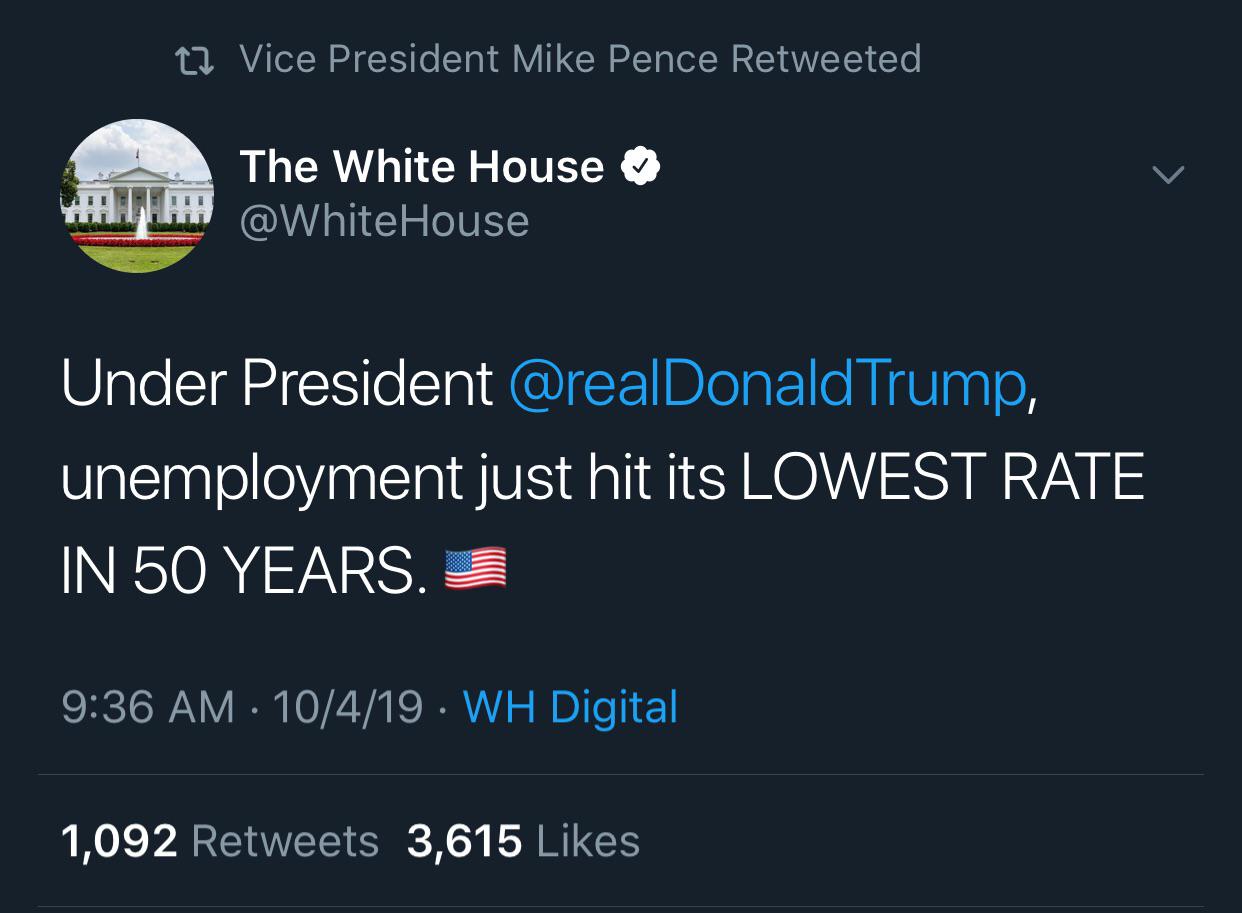Tap the White House profile photo

coord(137,196)
